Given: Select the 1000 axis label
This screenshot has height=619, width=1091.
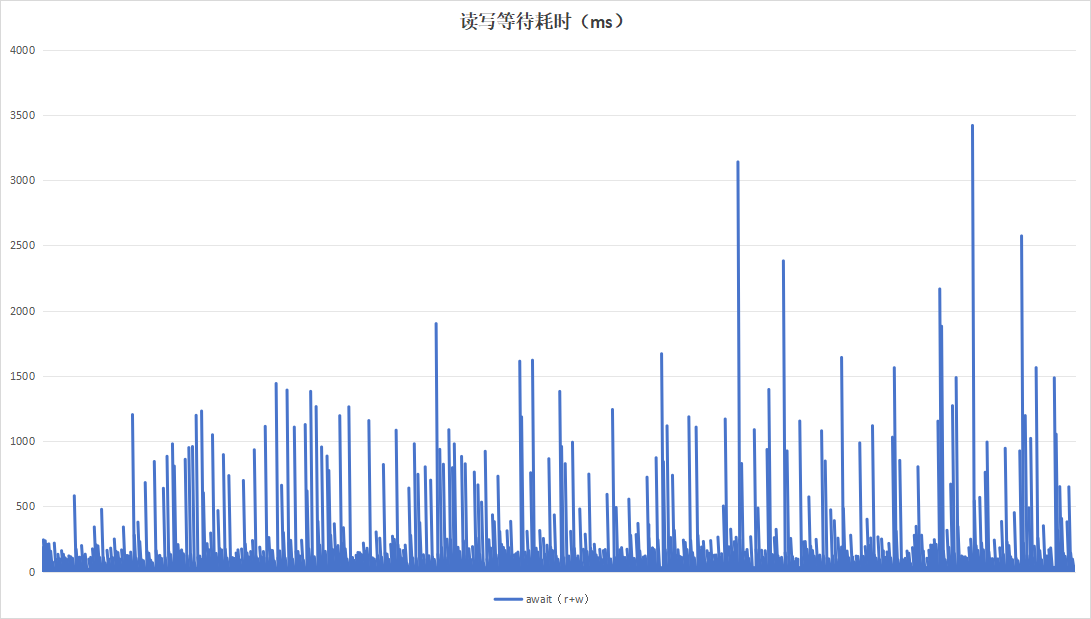Looking at the screenshot, I should click(x=22, y=441).
